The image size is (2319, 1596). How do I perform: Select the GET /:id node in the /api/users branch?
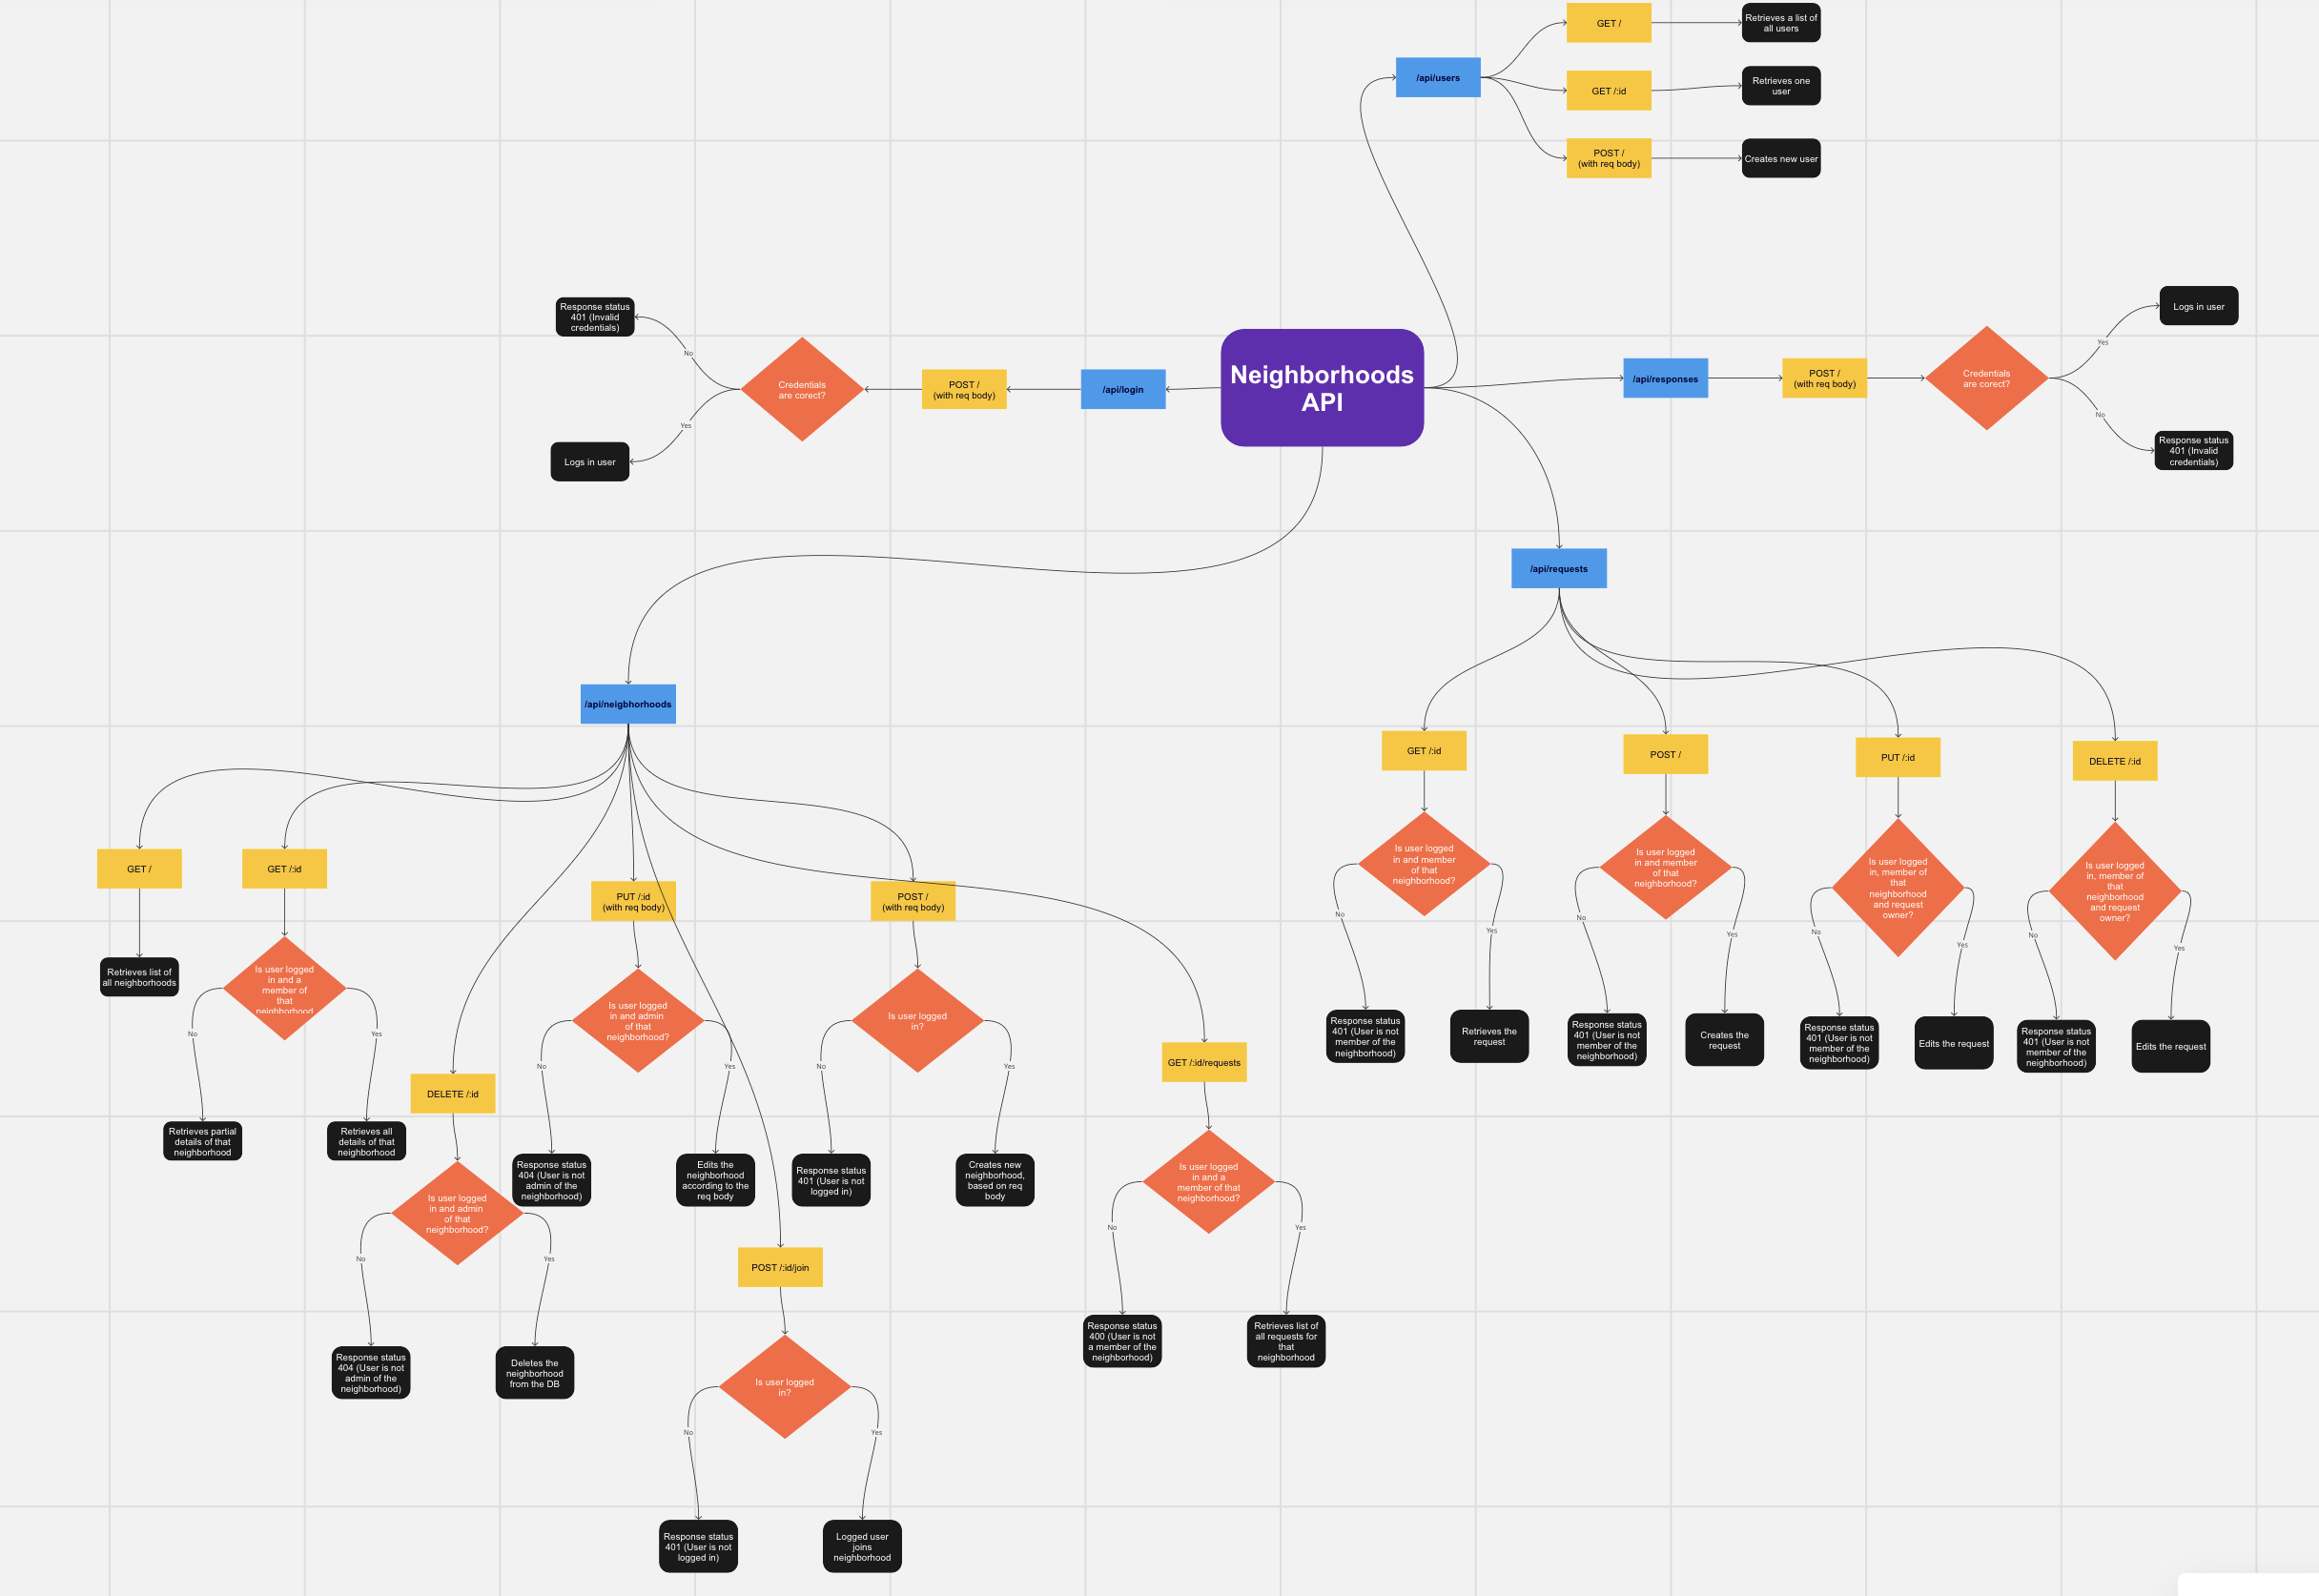1609,91
